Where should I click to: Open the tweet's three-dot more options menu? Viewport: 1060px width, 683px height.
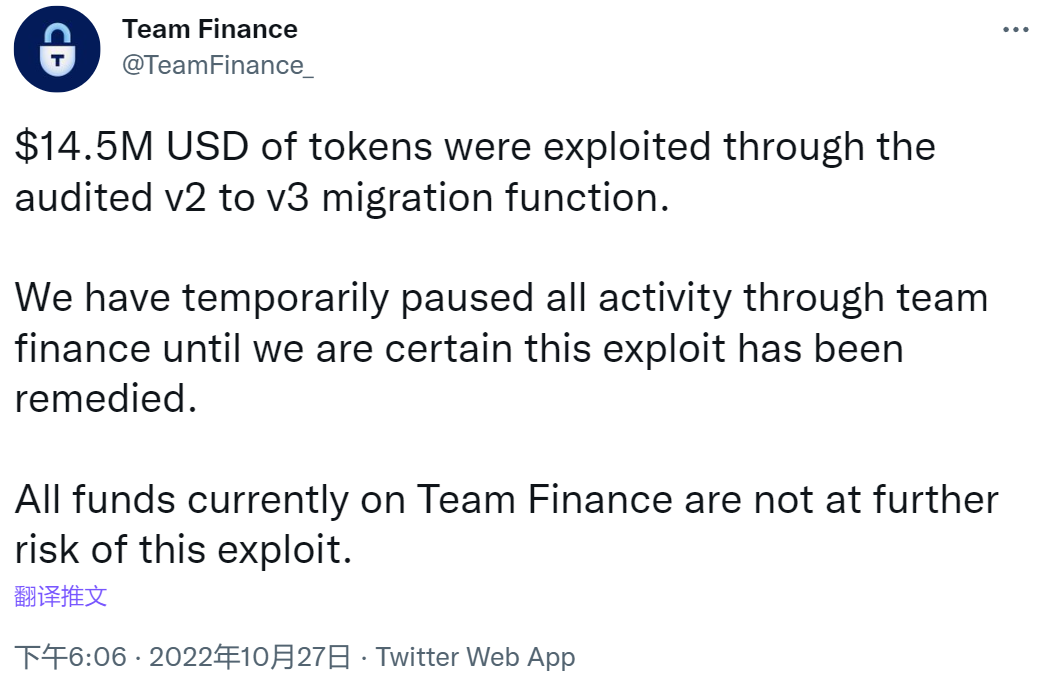(1016, 30)
